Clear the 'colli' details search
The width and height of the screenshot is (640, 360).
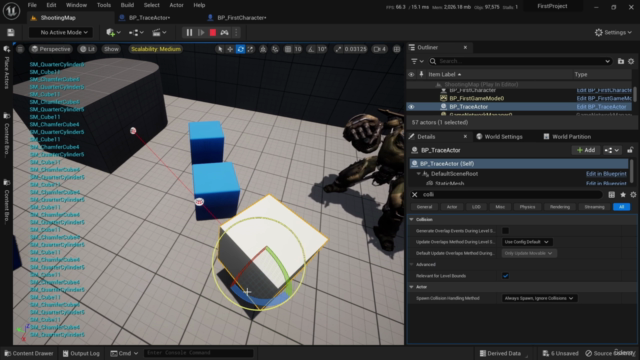(415, 195)
